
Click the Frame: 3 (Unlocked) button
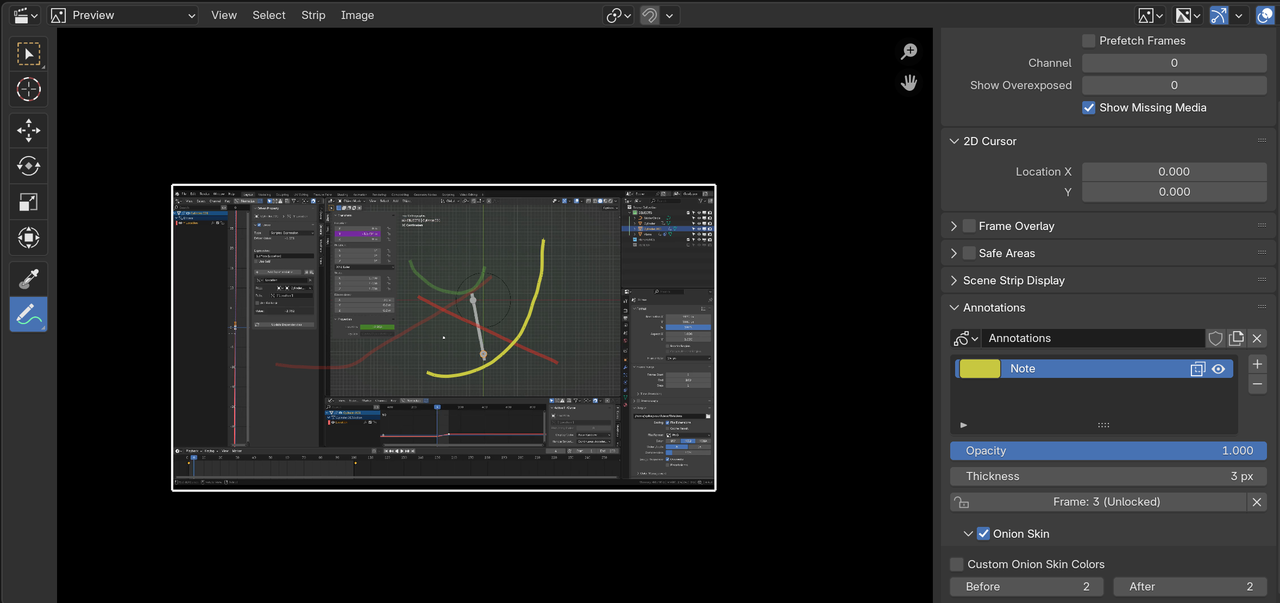pos(1105,502)
